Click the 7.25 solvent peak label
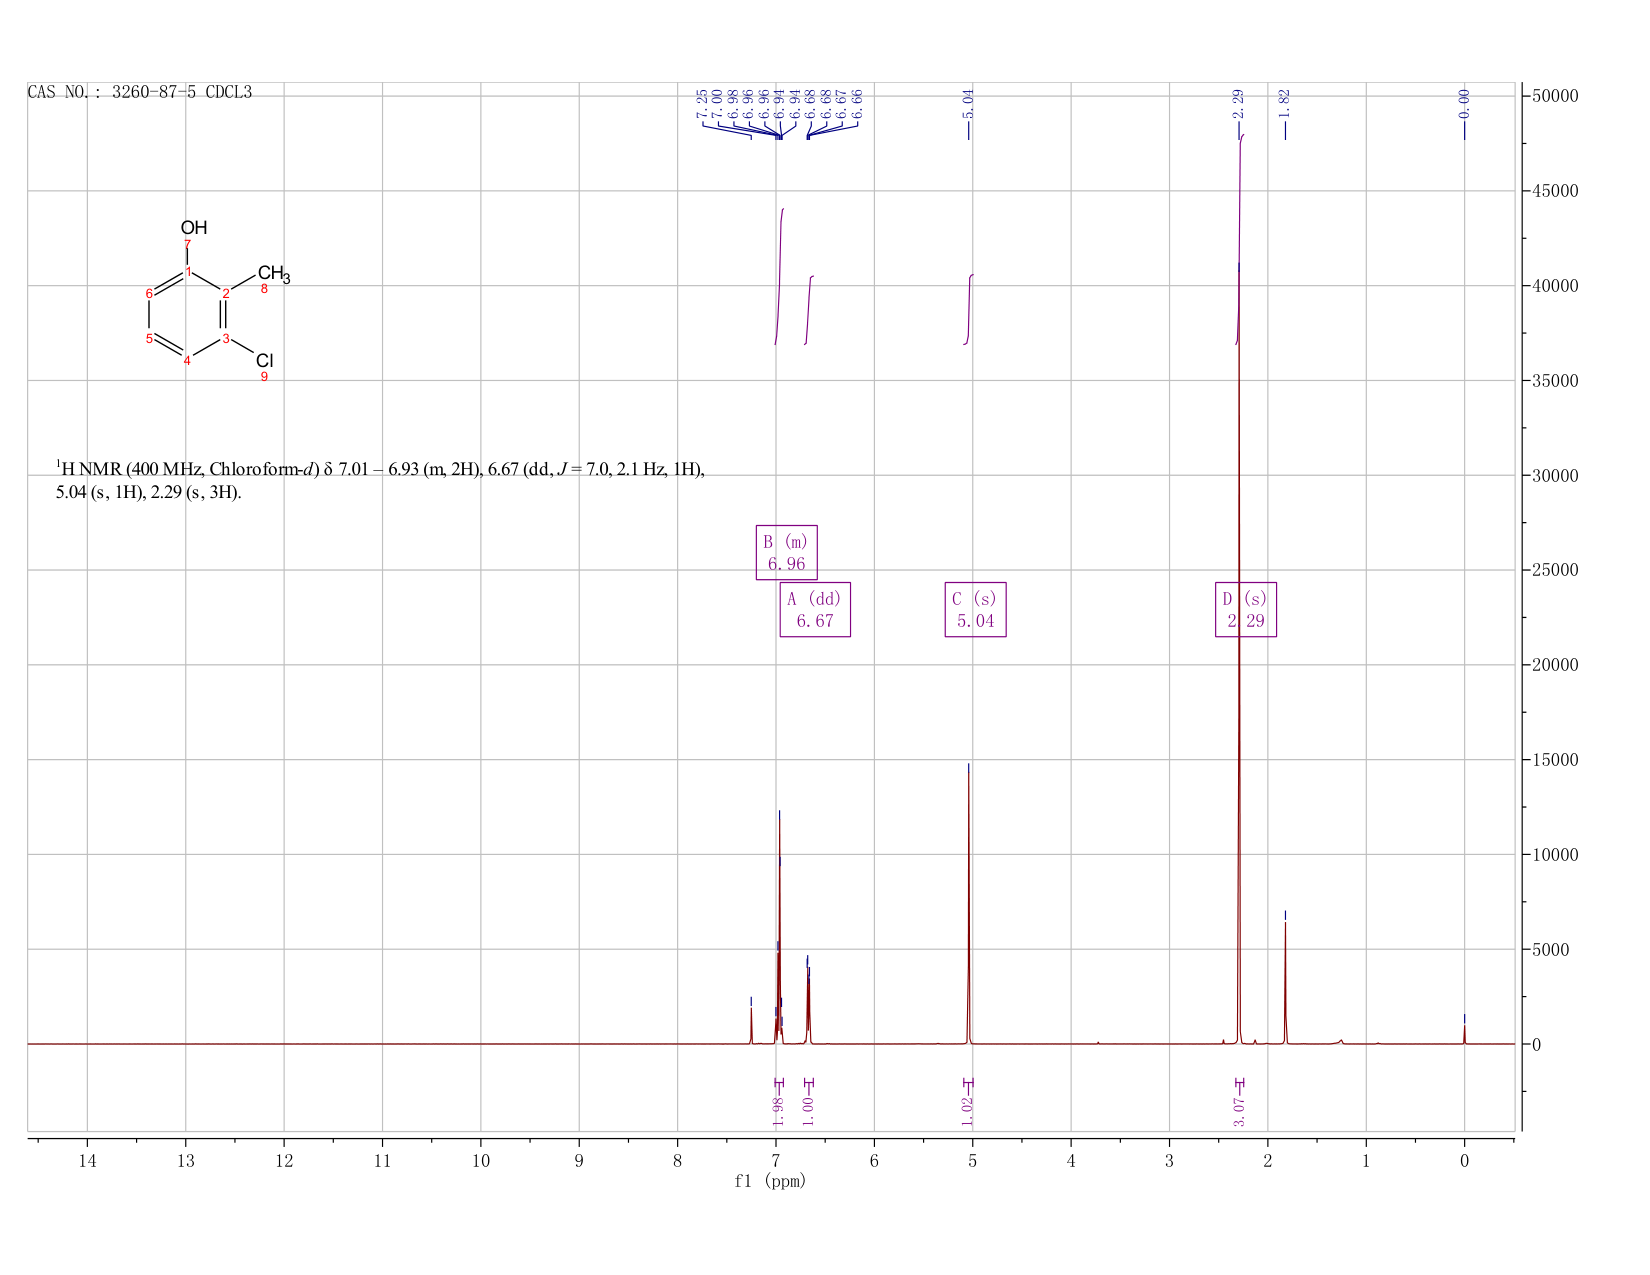Image resolution: width=1650 pixels, height=1275 pixels. [x=702, y=103]
